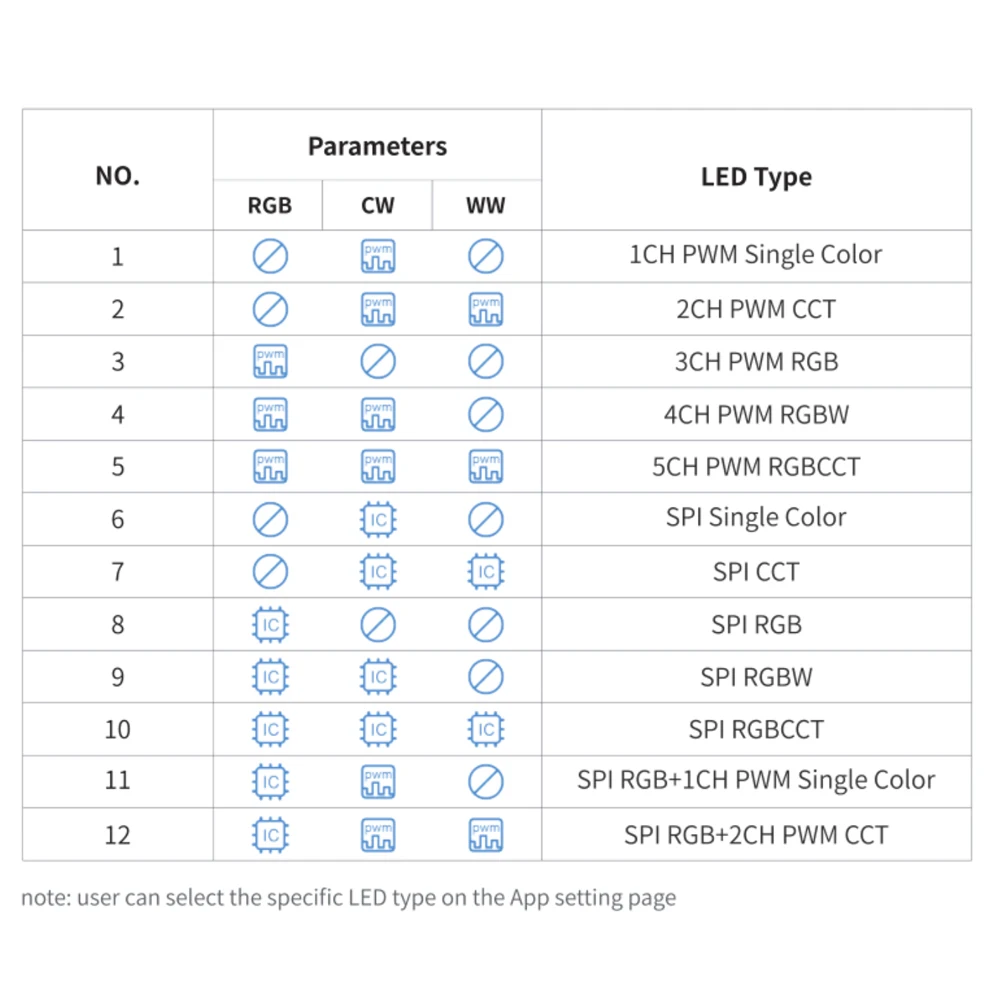Screen dimensions: 1000x1000
Task: Click the SPI Single Color label
Action: point(756,517)
